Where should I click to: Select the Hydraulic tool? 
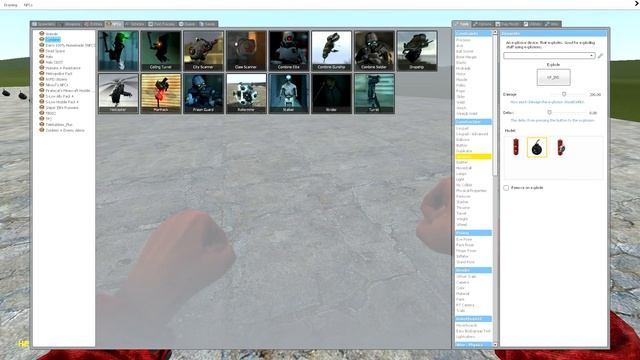pyautogui.click(x=463, y=69)
